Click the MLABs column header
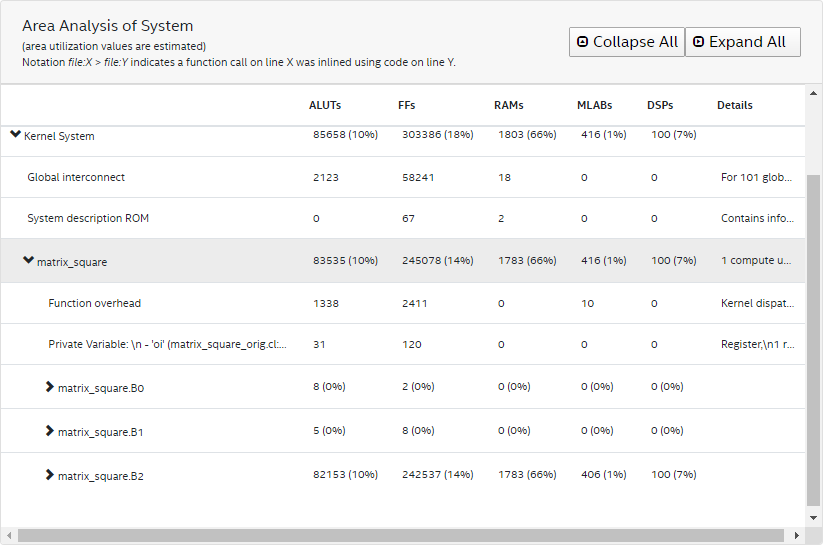The image size is (823, 545). pyautogui.click(x=594, y=105)
